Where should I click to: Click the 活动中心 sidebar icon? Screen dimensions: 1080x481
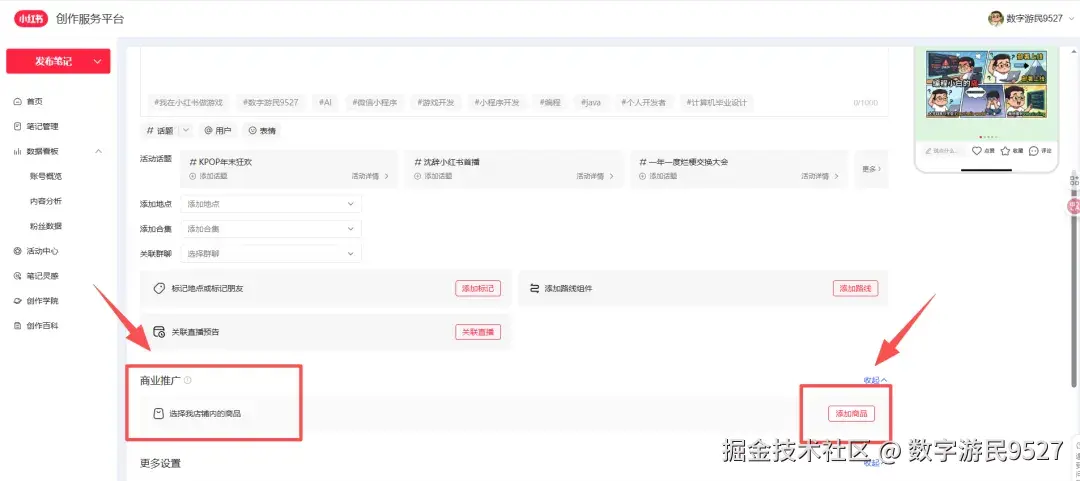18,251
